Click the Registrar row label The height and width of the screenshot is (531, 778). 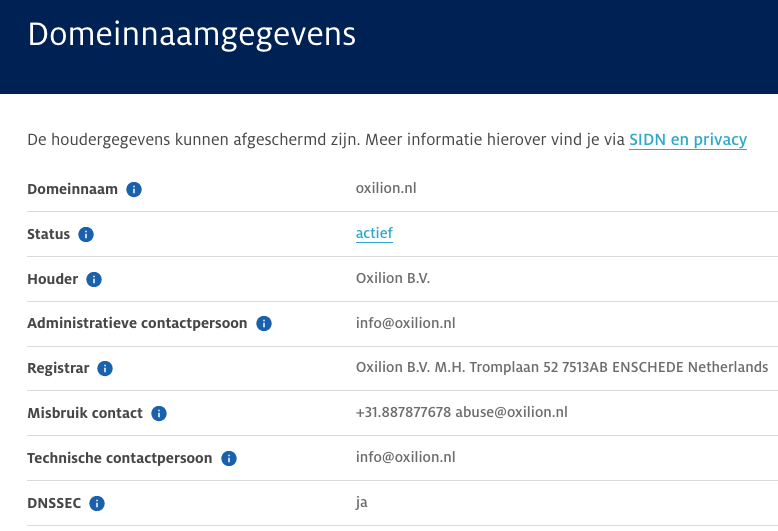coord(58,368)
